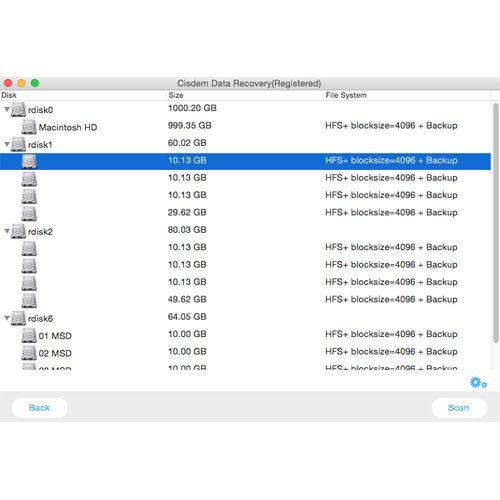Click the rdisk0 drive icon
The width and height of the screenshot is (500, 500).
click(18, 109)
